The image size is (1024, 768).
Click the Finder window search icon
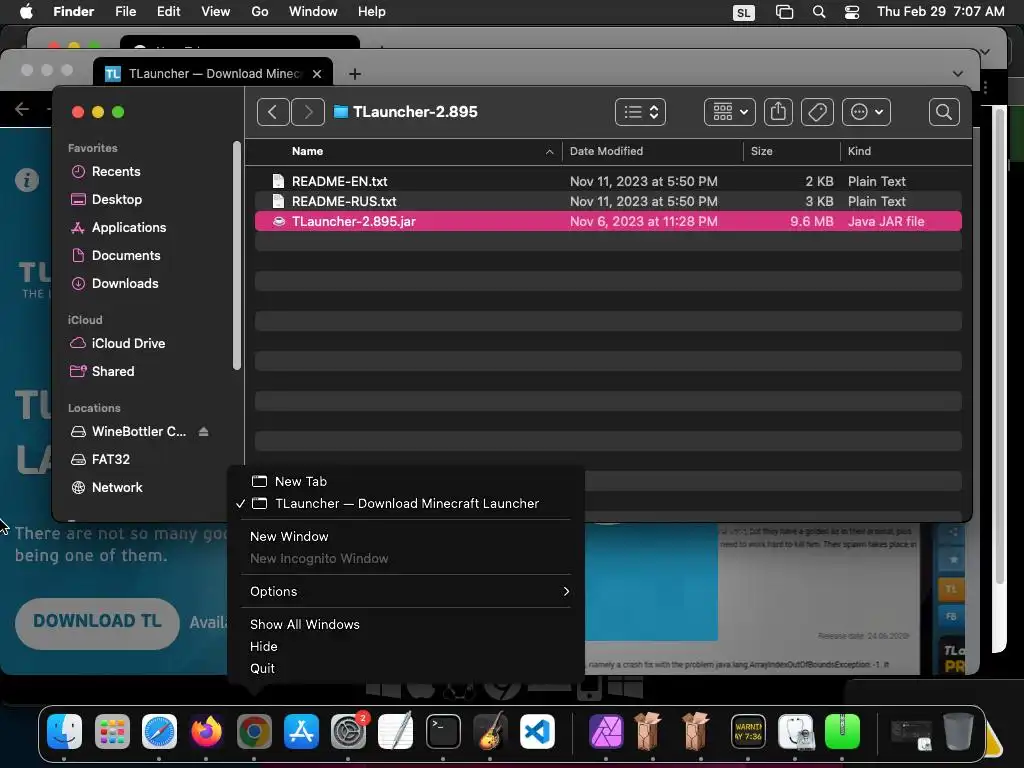click(x=944, y=112)
